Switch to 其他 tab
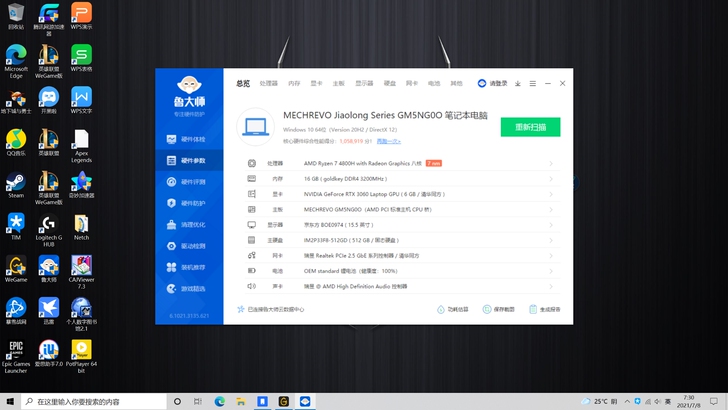728x410 pixels. (x=456, y=84)
